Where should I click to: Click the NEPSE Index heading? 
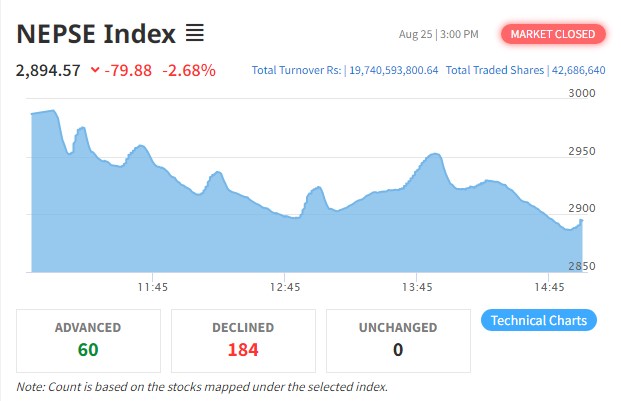96,33
